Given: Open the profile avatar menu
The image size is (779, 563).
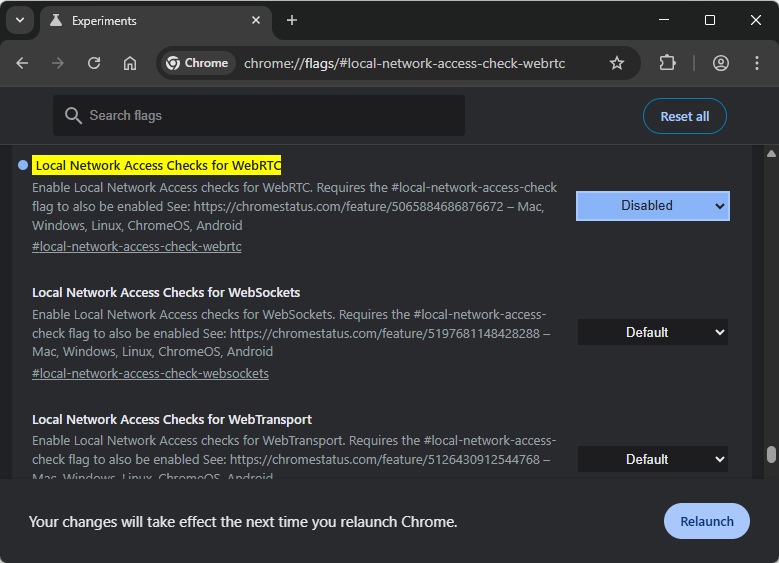Looking at the screenshot, I should tap(721, 63).
